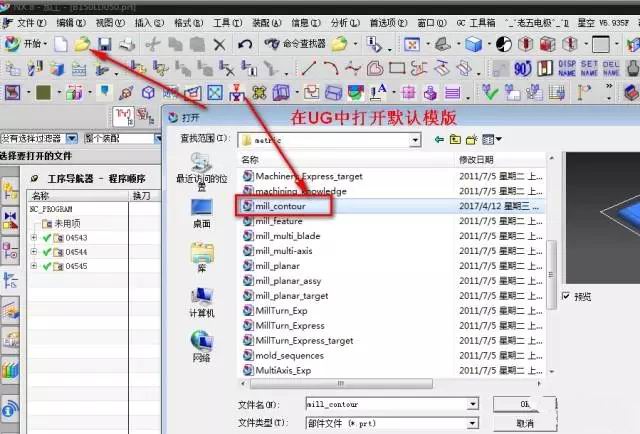This screenshot has width=640, height=434.
Task: Click the Fit view icon
Action: tap(412, 44)
